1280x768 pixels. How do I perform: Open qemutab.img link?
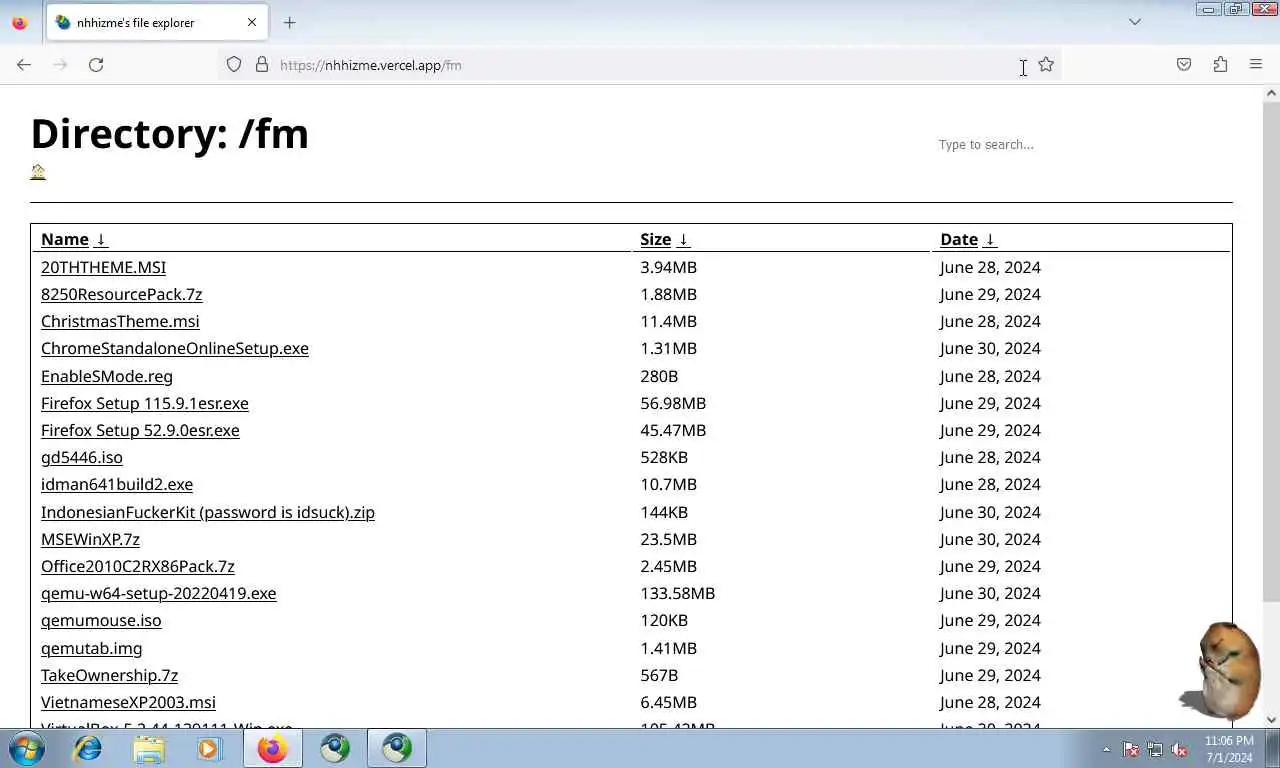click(x=91, y=648)
